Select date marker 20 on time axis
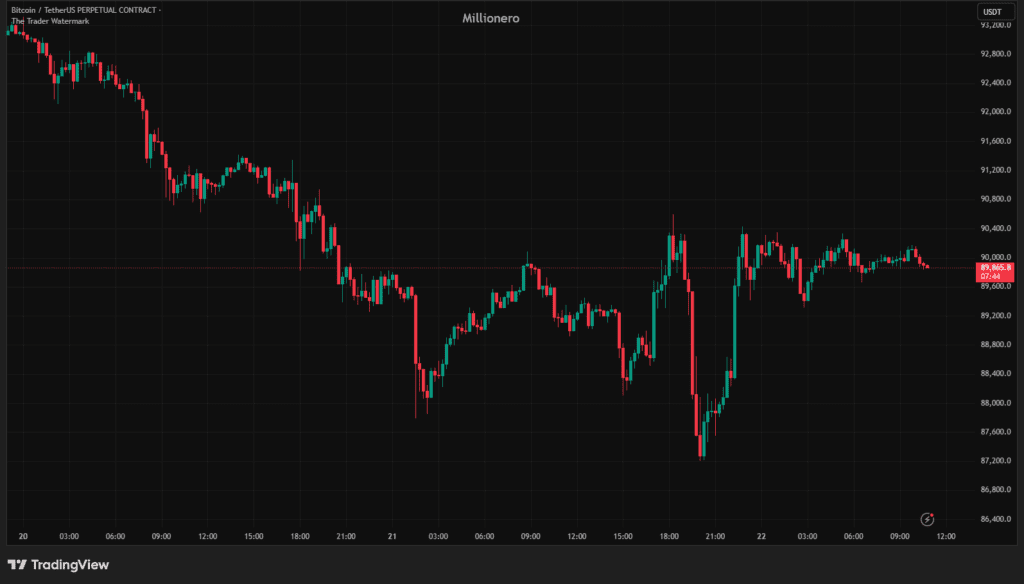The width and height of the screenshot is (1024, 584). click(22, 537)
